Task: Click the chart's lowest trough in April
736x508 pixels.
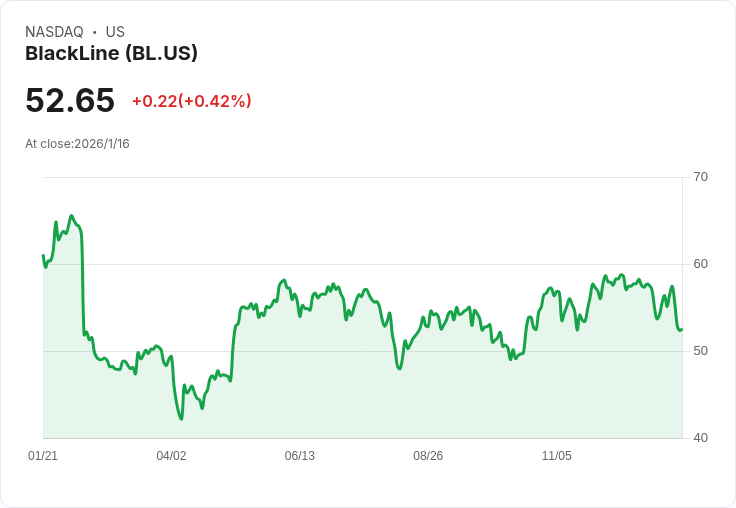Action: coord(181,419)
